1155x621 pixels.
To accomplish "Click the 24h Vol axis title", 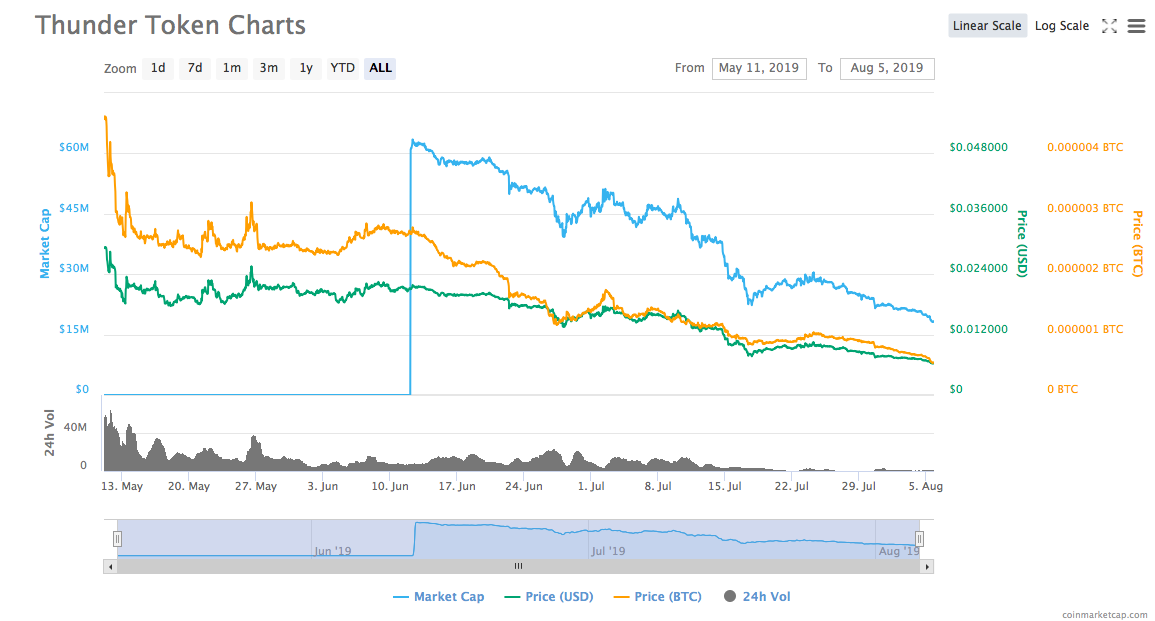I will click(49, 433).
